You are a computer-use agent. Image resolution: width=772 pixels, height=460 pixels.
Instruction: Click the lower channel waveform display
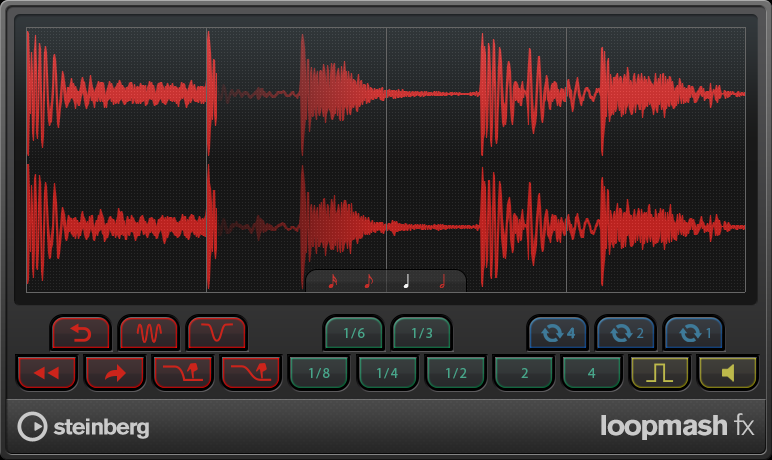(x=386, y=227)
